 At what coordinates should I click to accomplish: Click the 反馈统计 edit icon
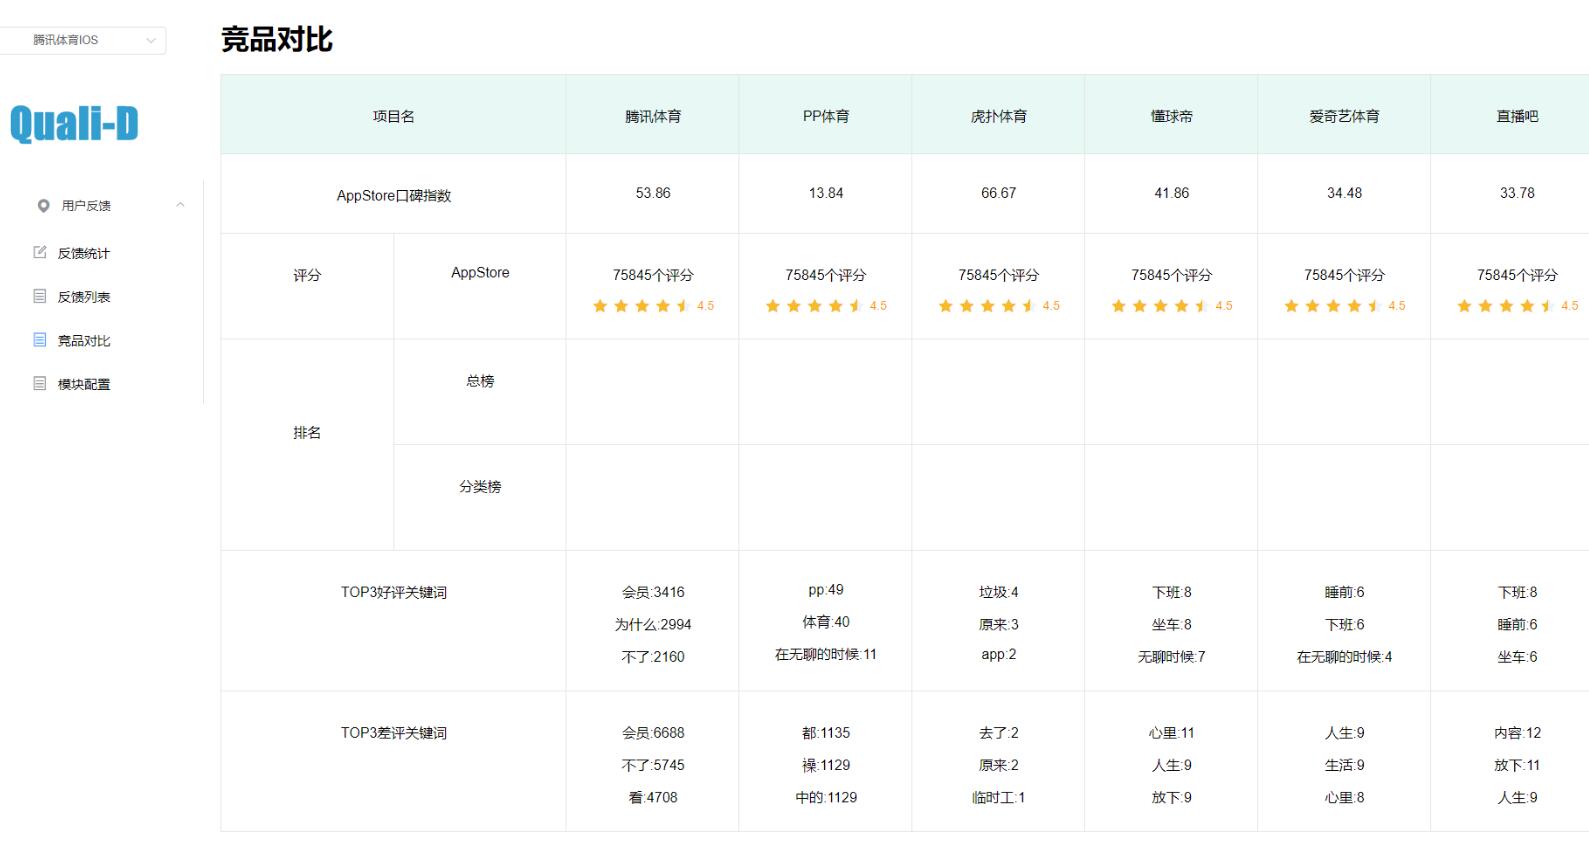click(40, 252)
